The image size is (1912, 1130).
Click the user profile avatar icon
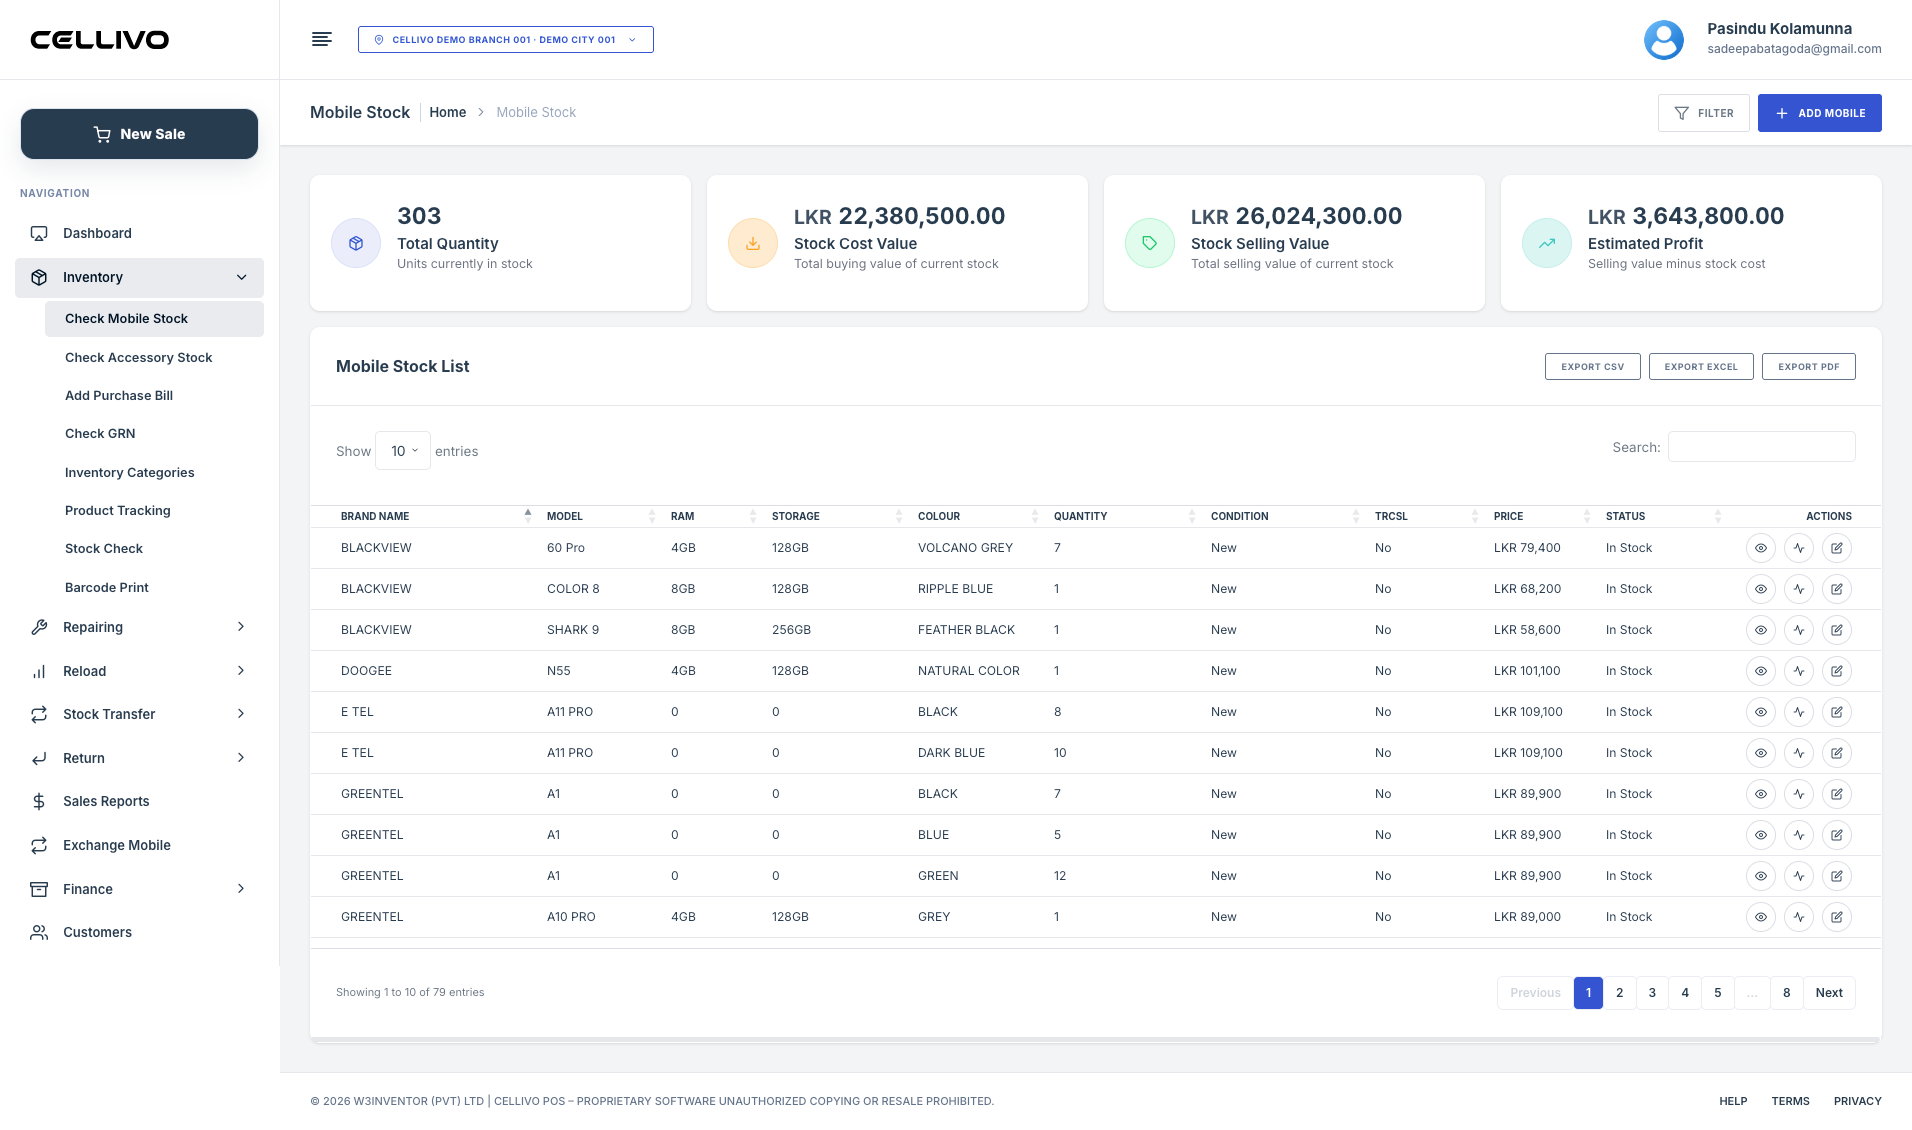tap(1664, 40)
